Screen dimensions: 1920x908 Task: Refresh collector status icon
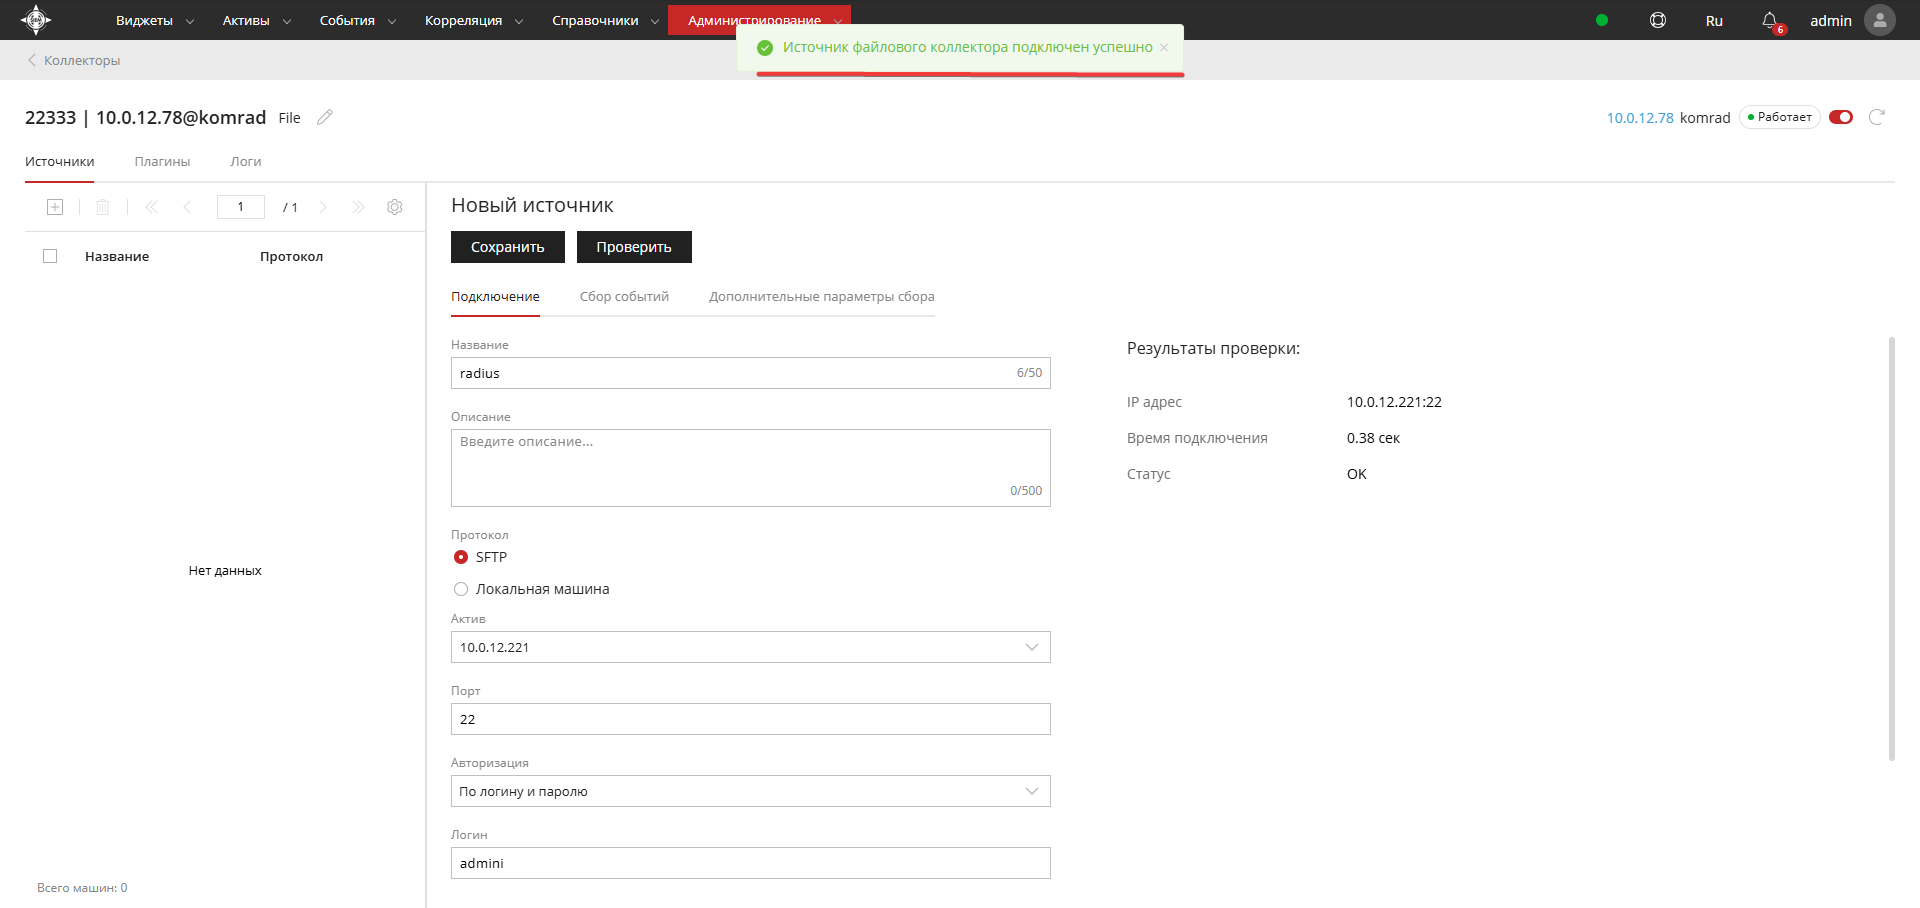point(1877,117)
